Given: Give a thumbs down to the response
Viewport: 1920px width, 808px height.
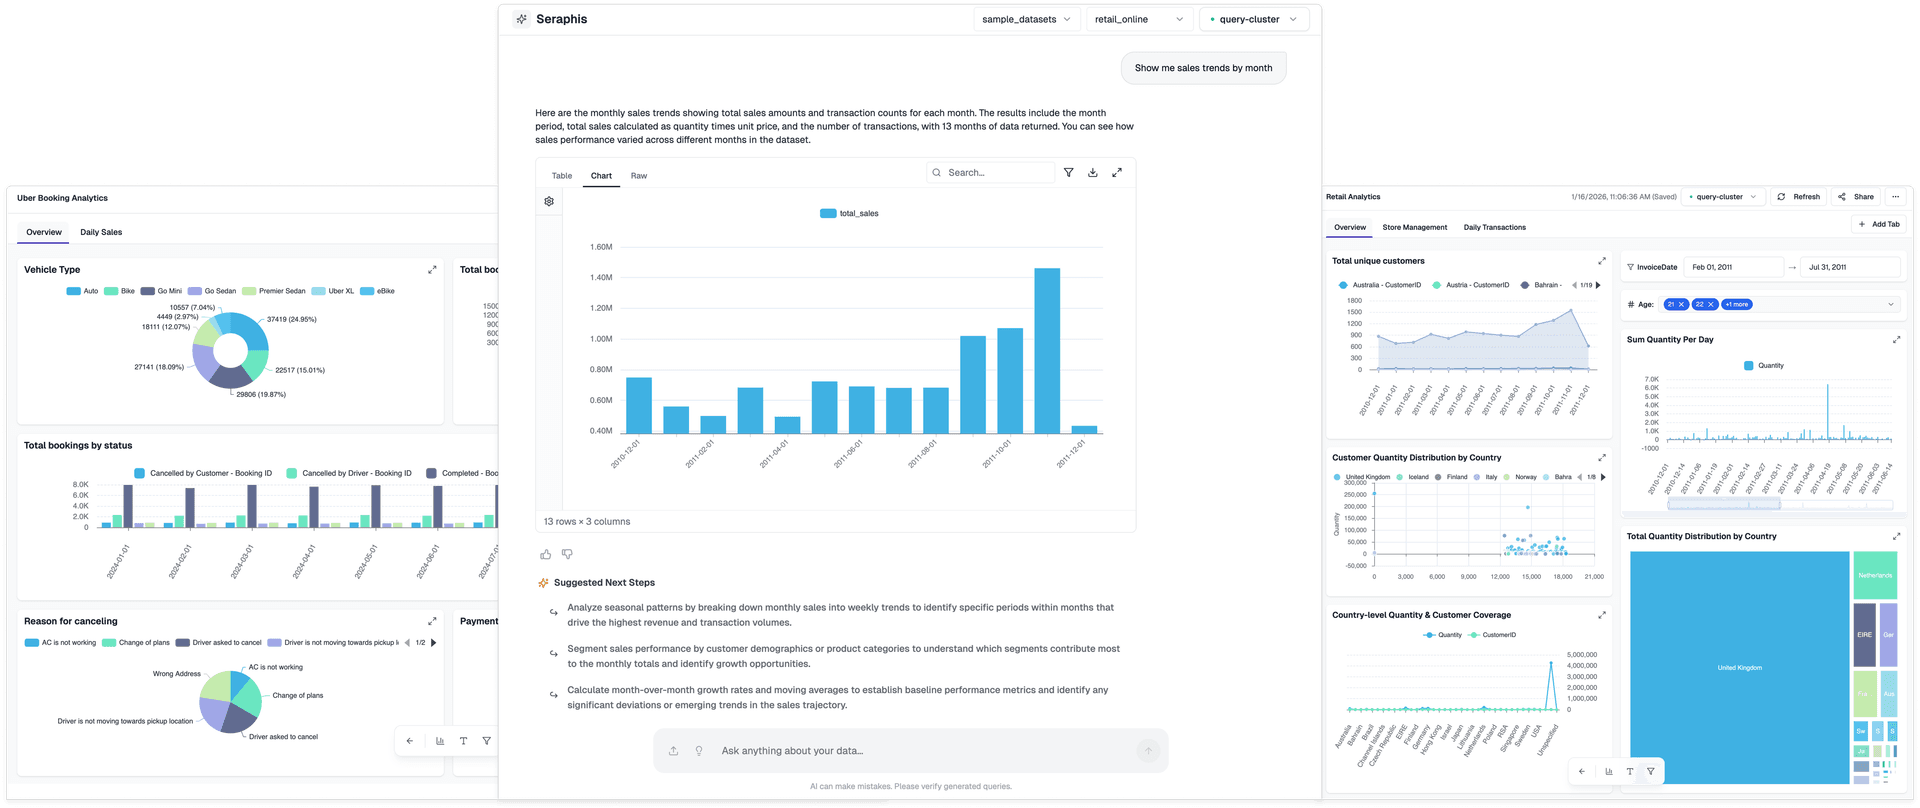Looking at the screenshot, I should point(567,554).
